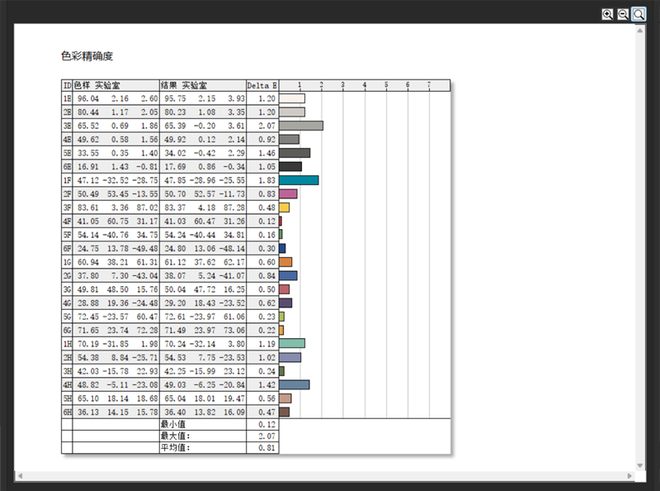Click the vertical scrollbar up arrow
The image size is (660, 491).
(638, 32)
